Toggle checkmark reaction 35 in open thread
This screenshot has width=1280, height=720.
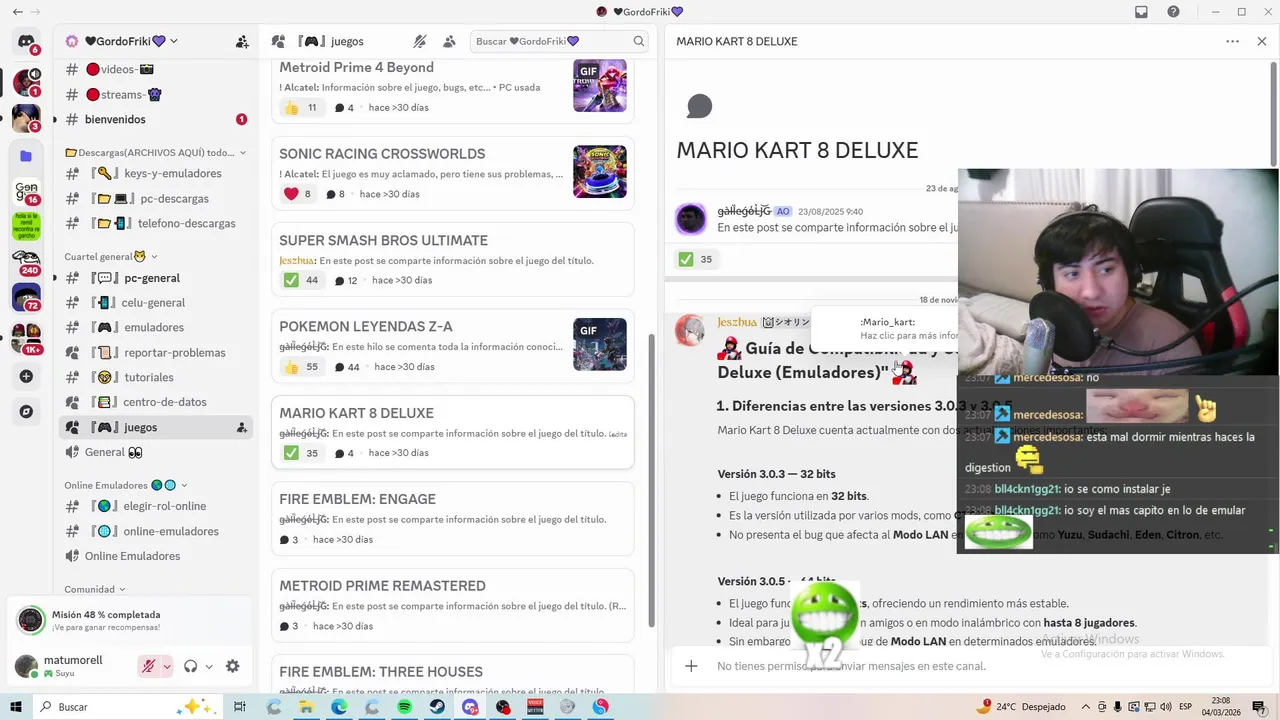click(697, 259)
